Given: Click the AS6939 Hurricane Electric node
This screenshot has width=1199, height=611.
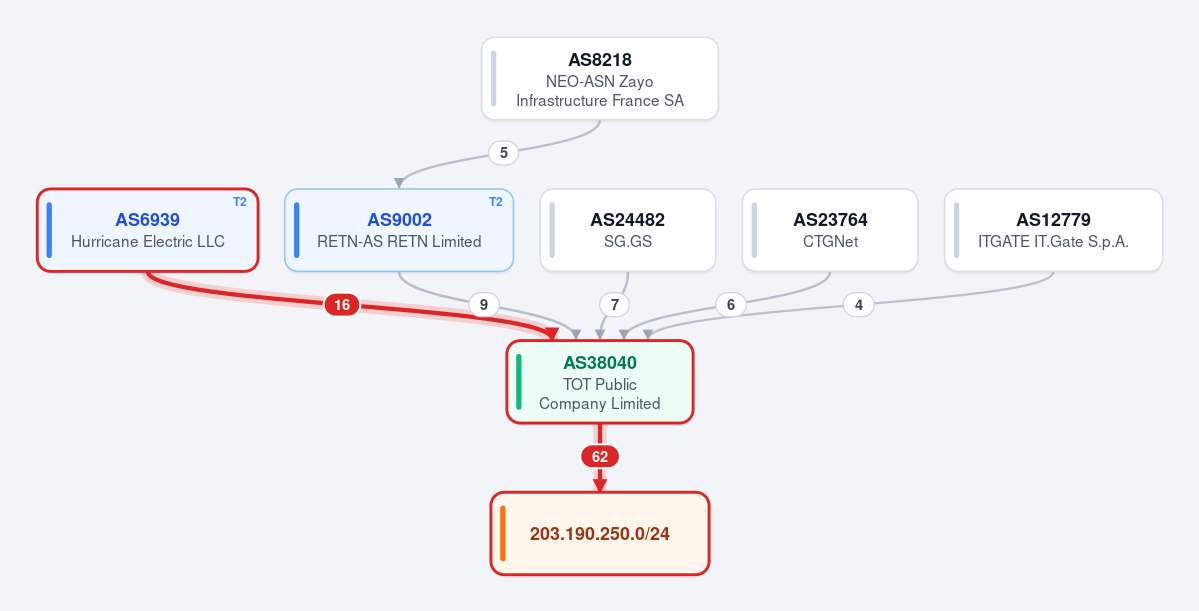Looking at the screenshot, I should point(148,230).
